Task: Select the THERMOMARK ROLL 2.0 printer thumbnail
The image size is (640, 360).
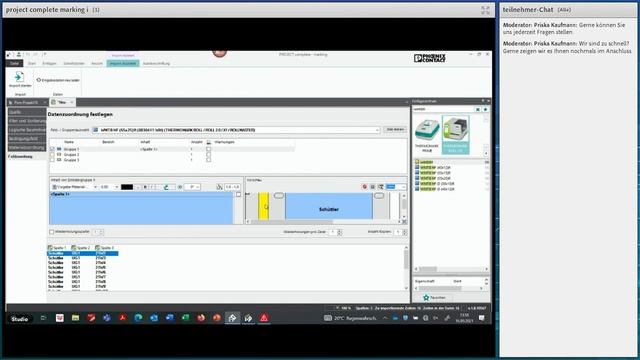Action: coord(456,135)
